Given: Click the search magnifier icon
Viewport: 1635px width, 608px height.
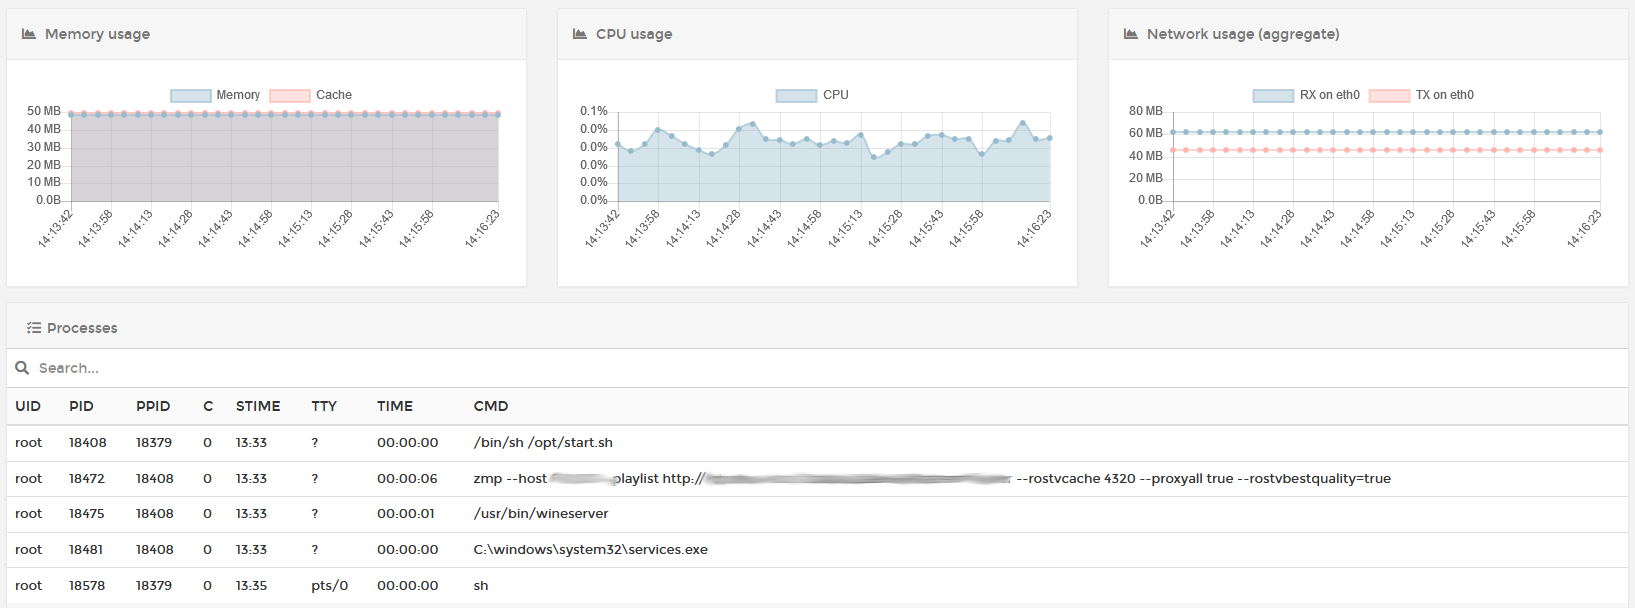Looking at the screenshot, I should point(22,368).
